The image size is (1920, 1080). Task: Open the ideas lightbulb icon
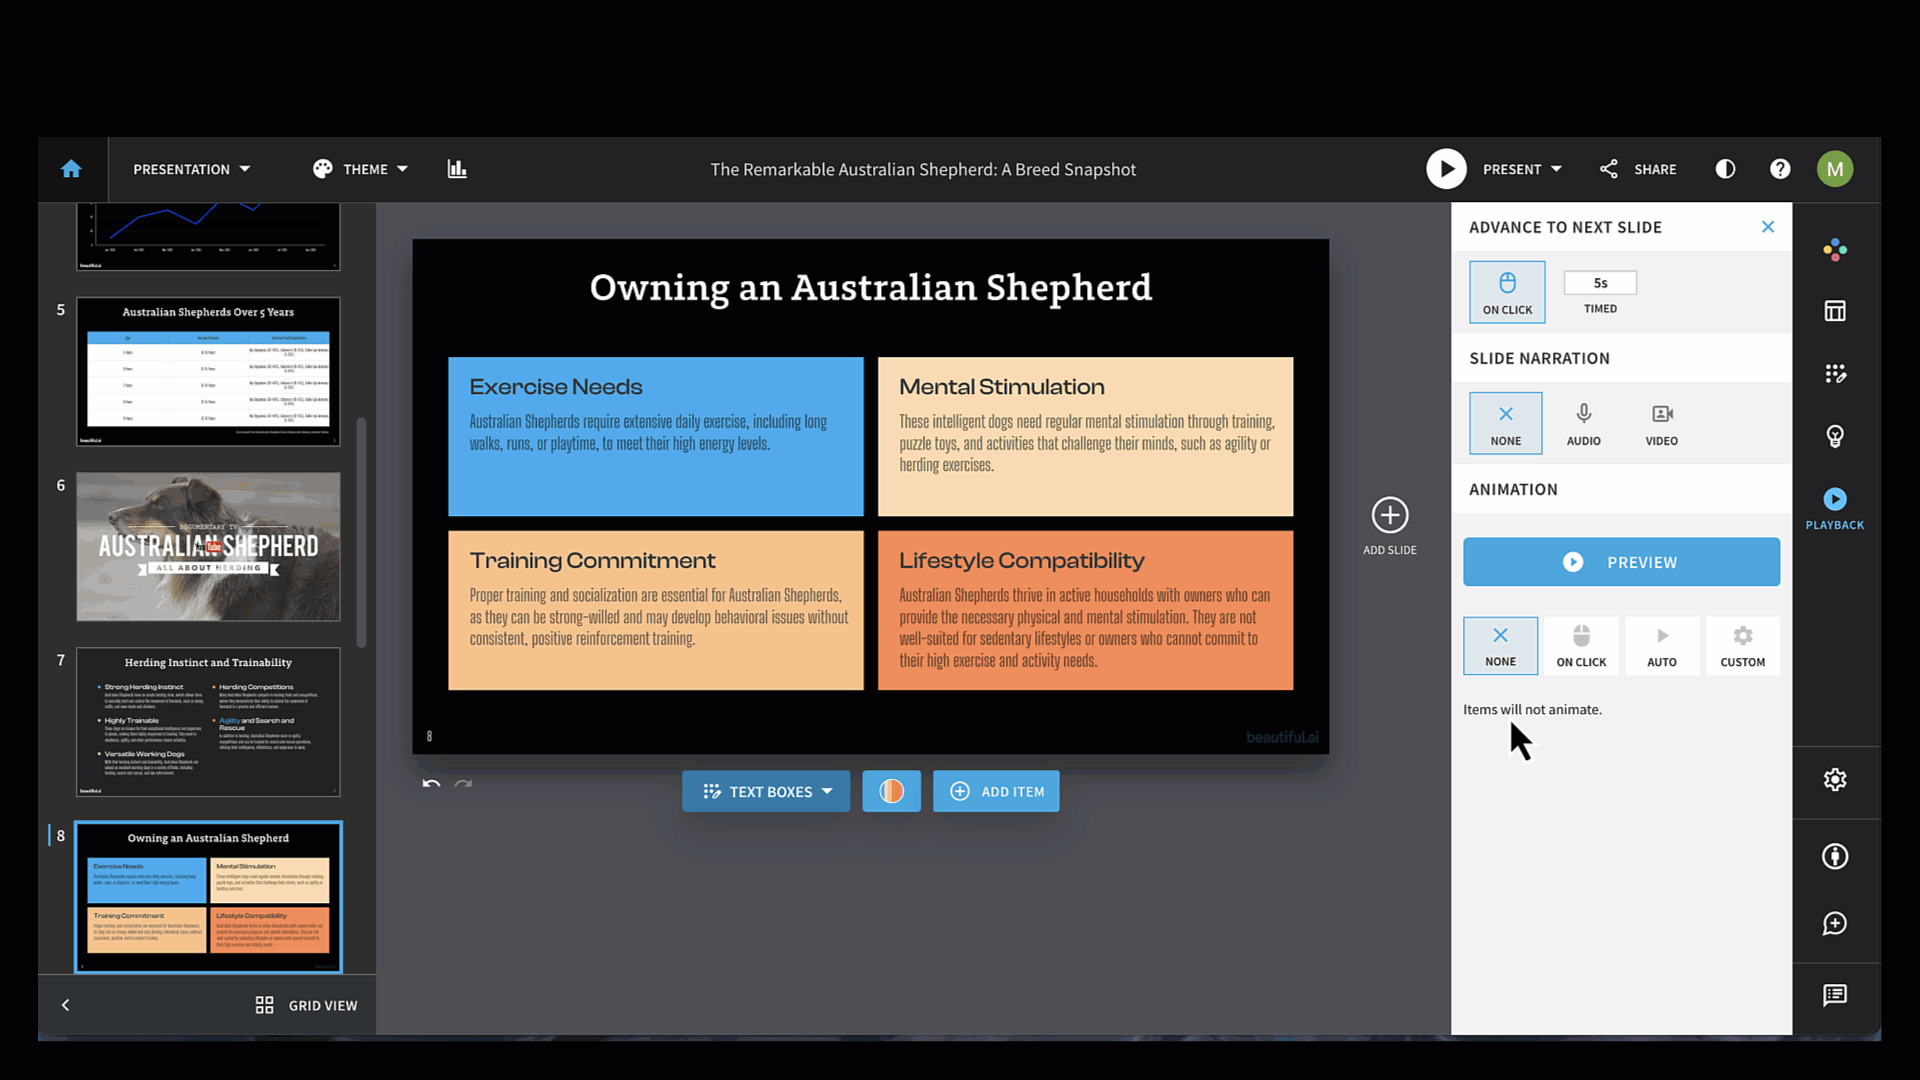[1834, 436]
